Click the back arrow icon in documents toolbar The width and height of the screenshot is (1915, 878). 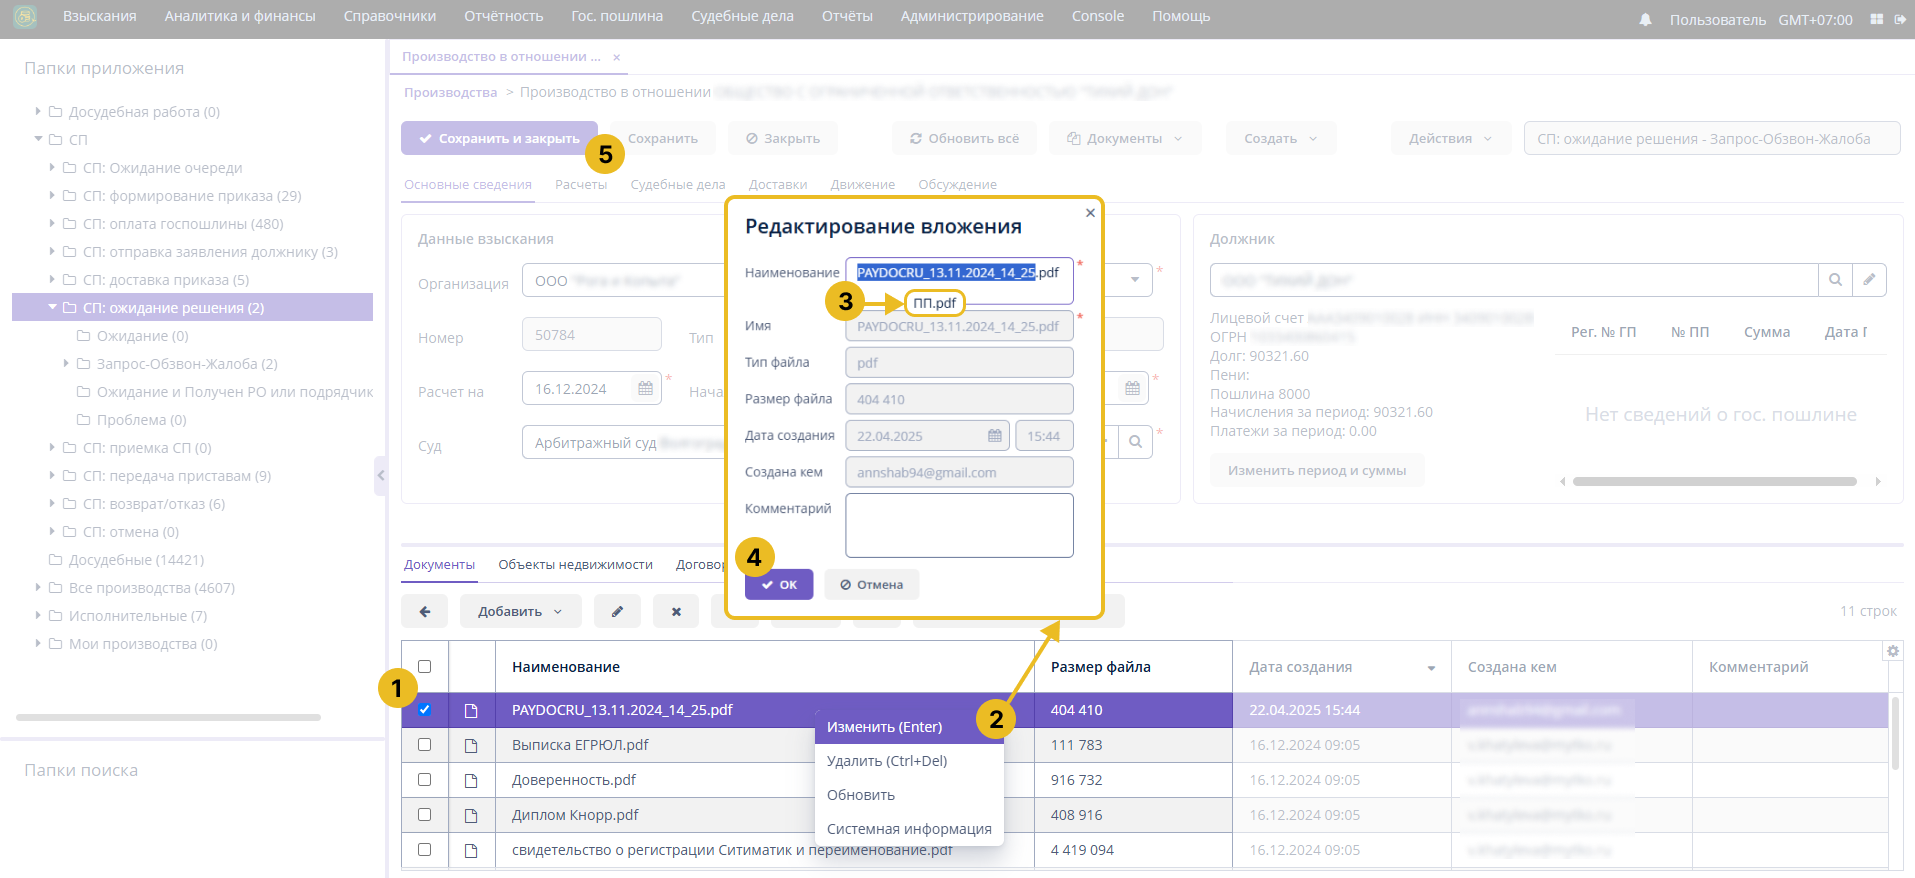425,611
